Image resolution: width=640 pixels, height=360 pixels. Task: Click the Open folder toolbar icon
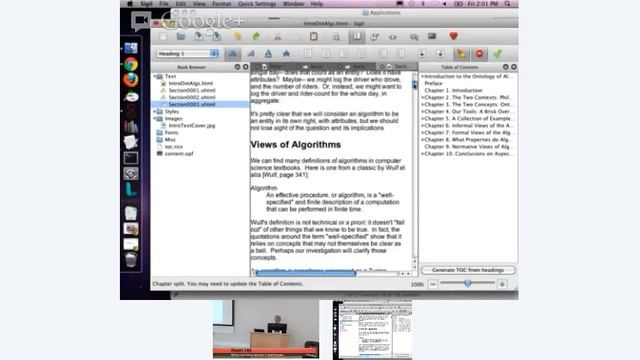click(181, 36)
